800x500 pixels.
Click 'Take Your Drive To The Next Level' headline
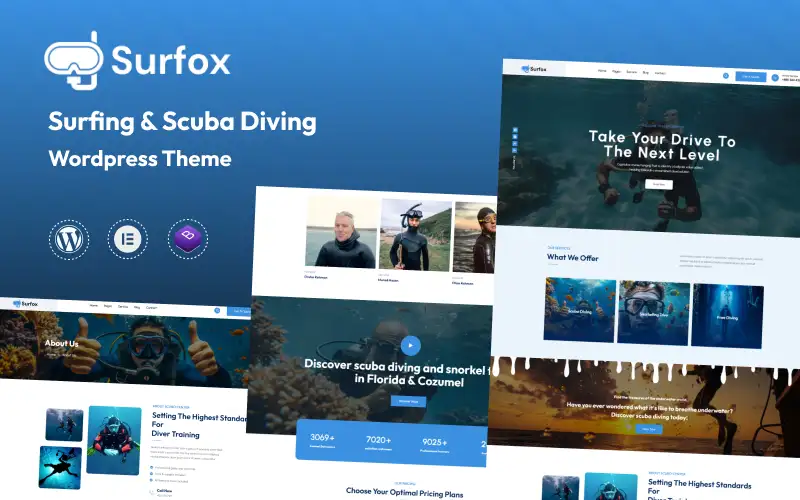(x=662, y=145)
